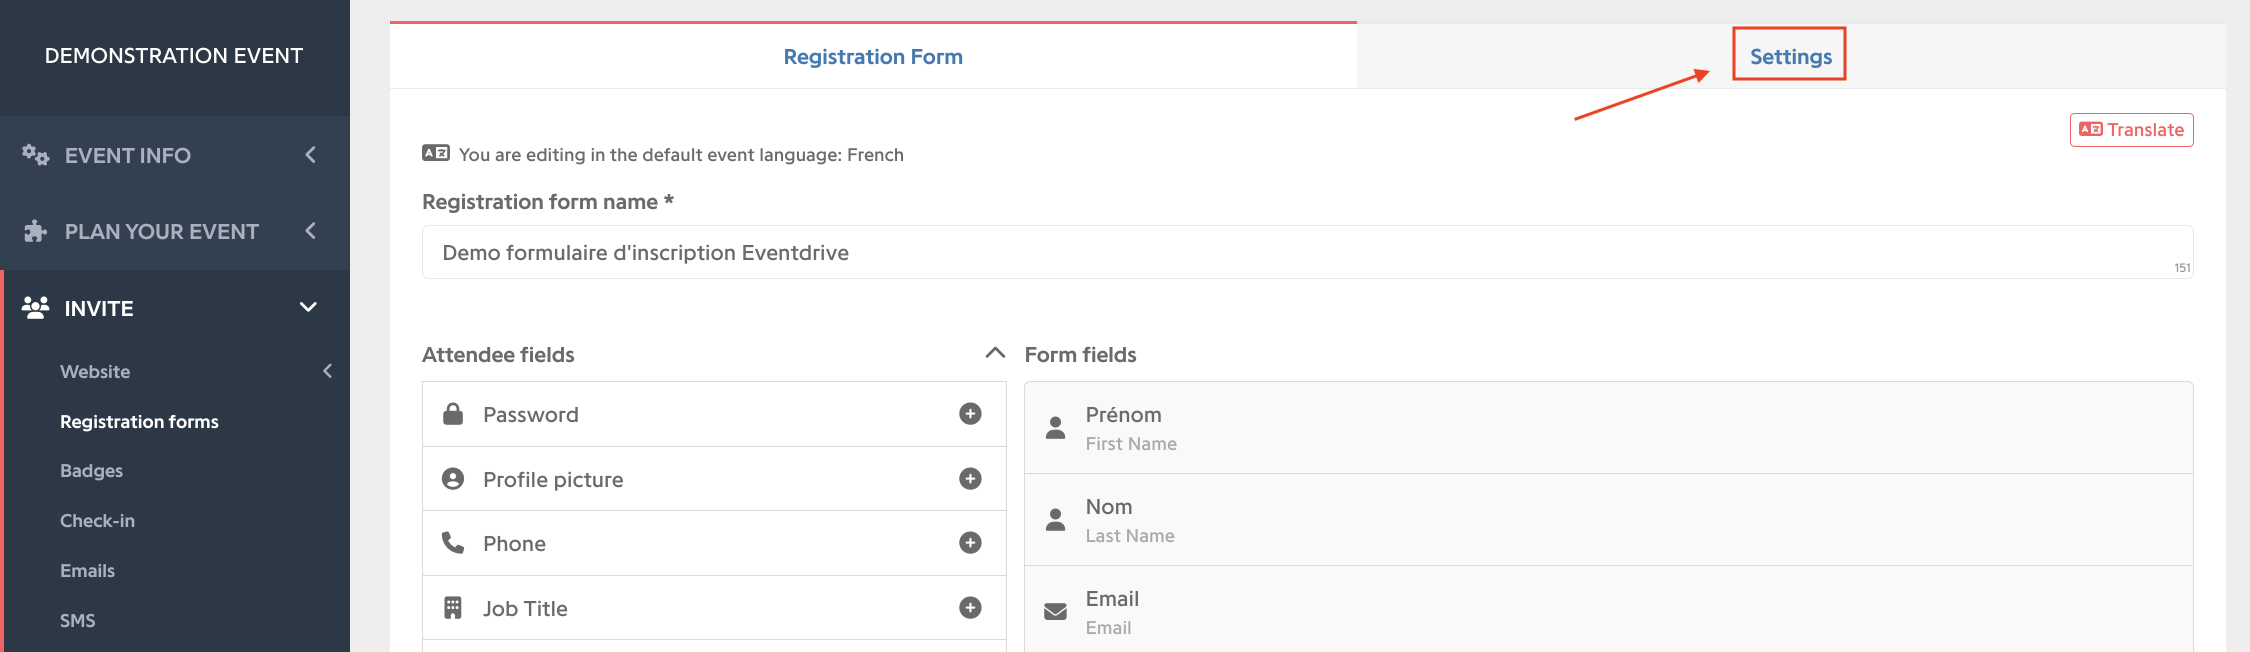Screen dimensions: 2250x652
Task: Click the Registration form name input
Action: click(x=1307, y=252)
